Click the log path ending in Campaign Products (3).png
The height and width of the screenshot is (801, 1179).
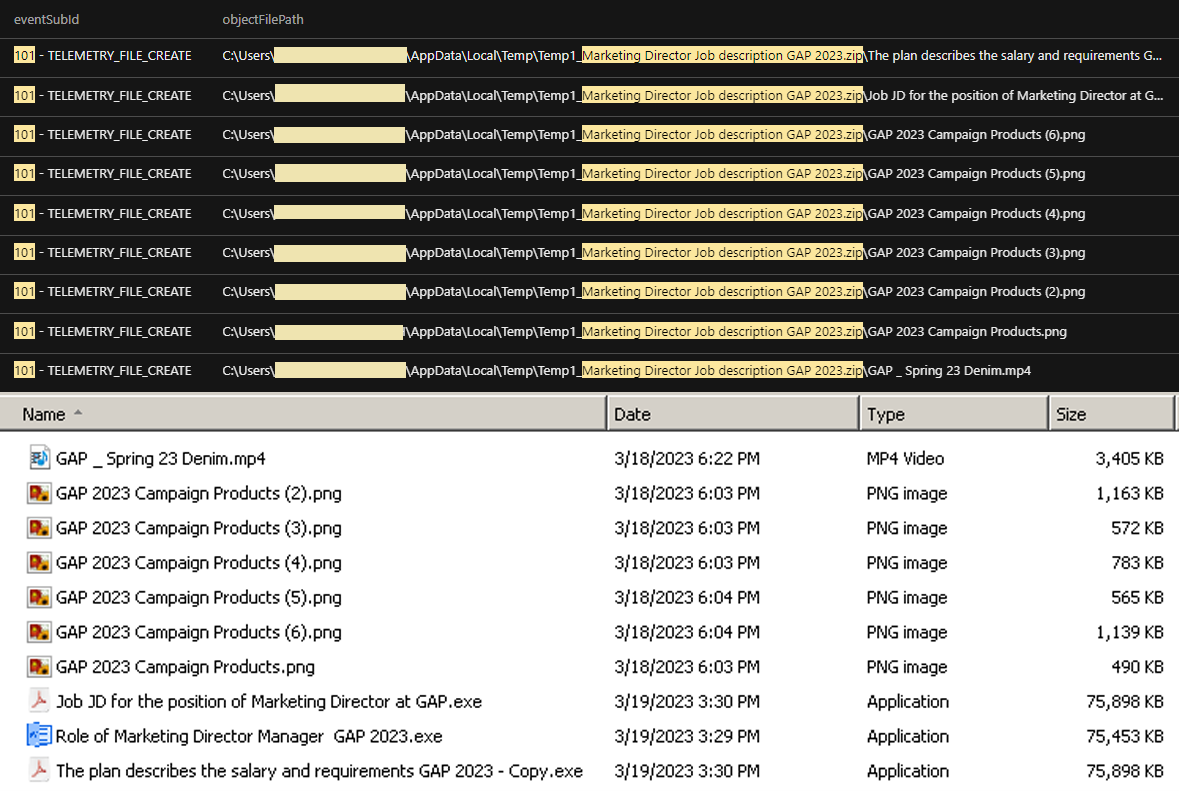pyautogui.click(x=653, y=253)
